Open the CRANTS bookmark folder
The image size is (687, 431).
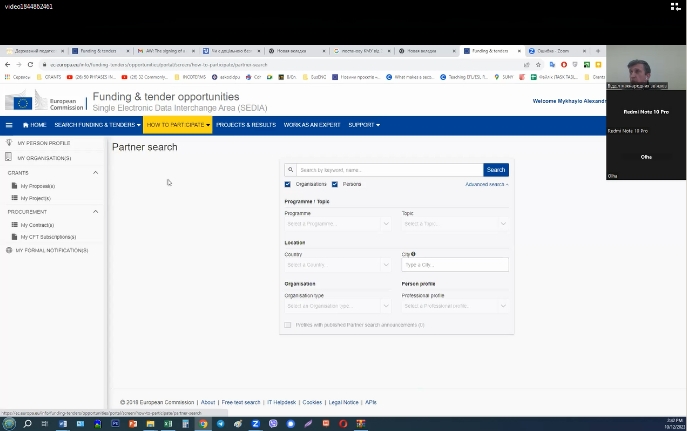pyautogui.click(x=49, y=77)
